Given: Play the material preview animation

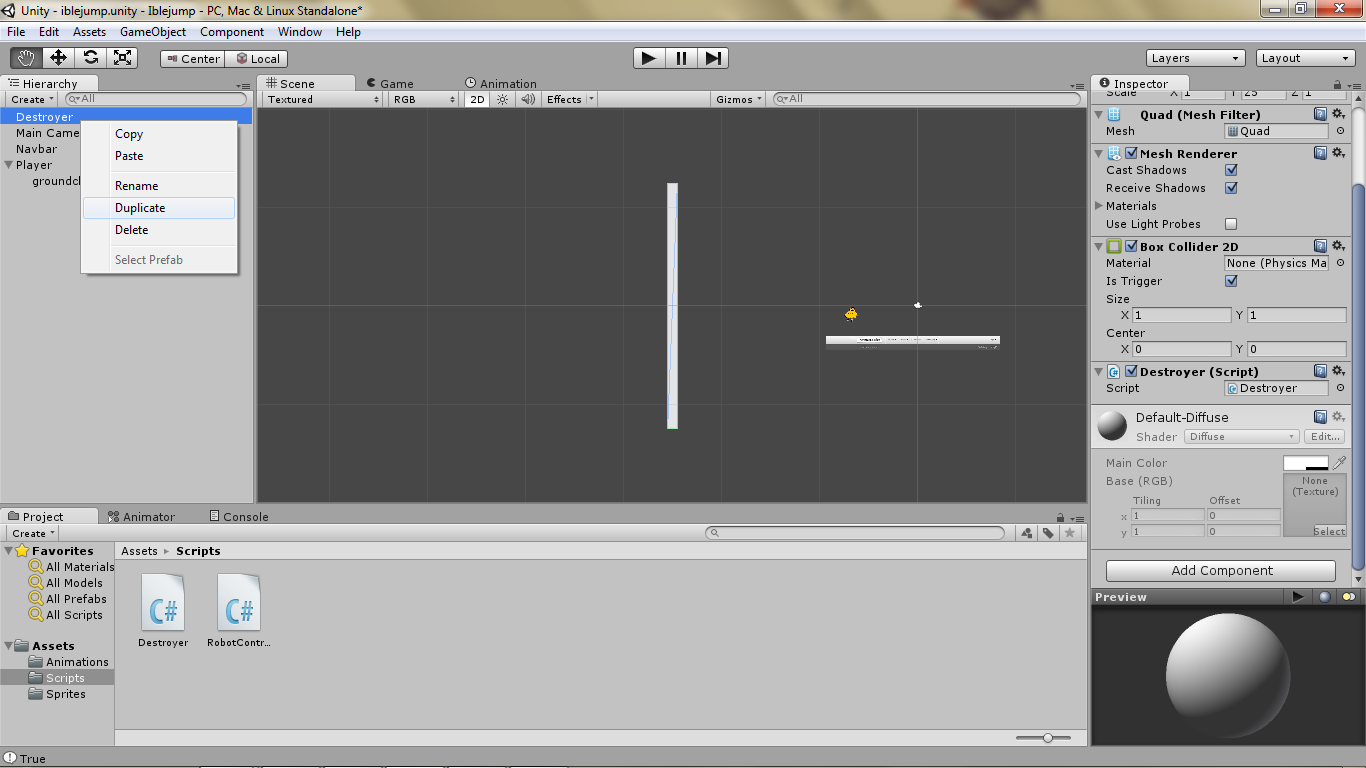Looking at the screenshot, I should [x=1298, y=597].
